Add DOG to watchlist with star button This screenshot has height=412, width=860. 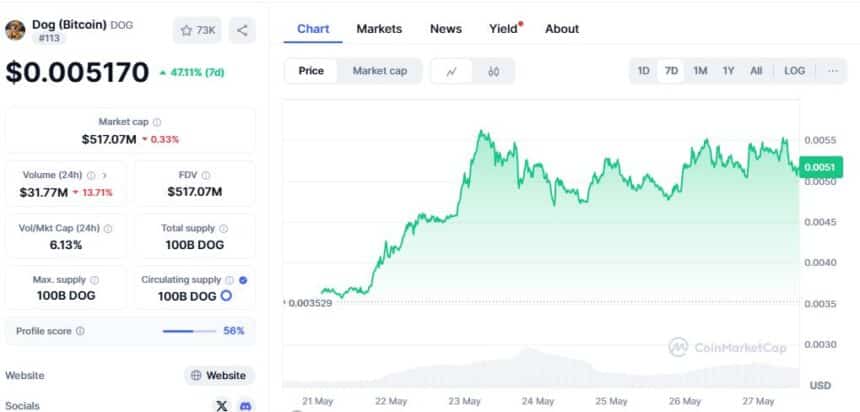point(197,30)
